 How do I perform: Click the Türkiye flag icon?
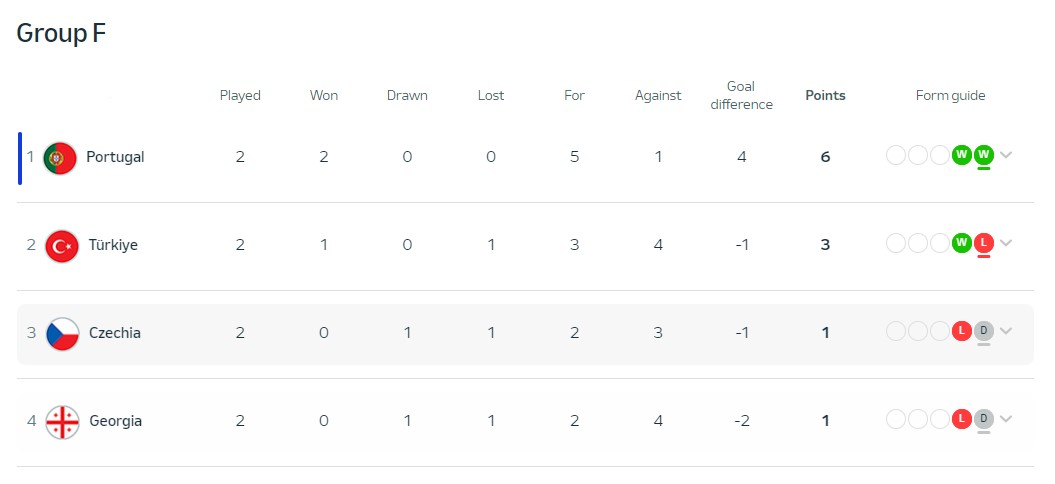coord(62,246)
